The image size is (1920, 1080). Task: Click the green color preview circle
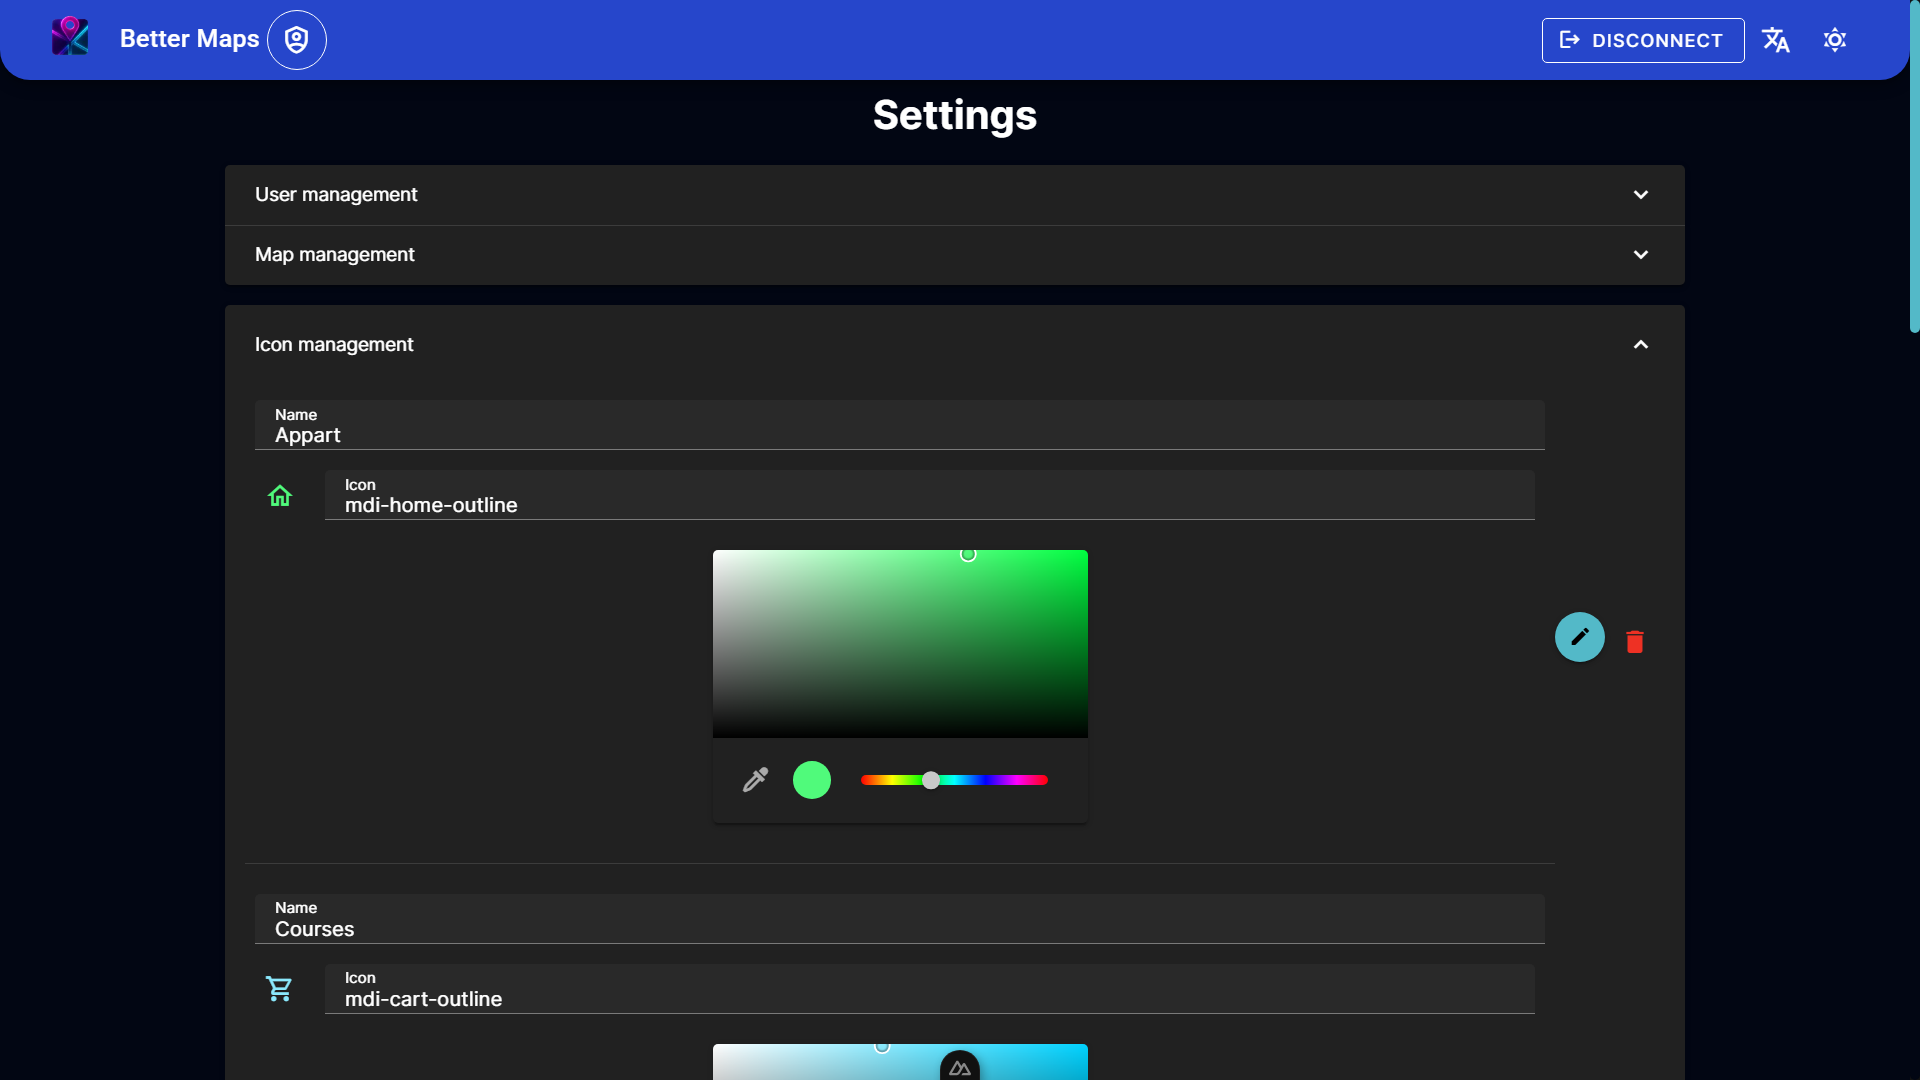coord(811,780)
